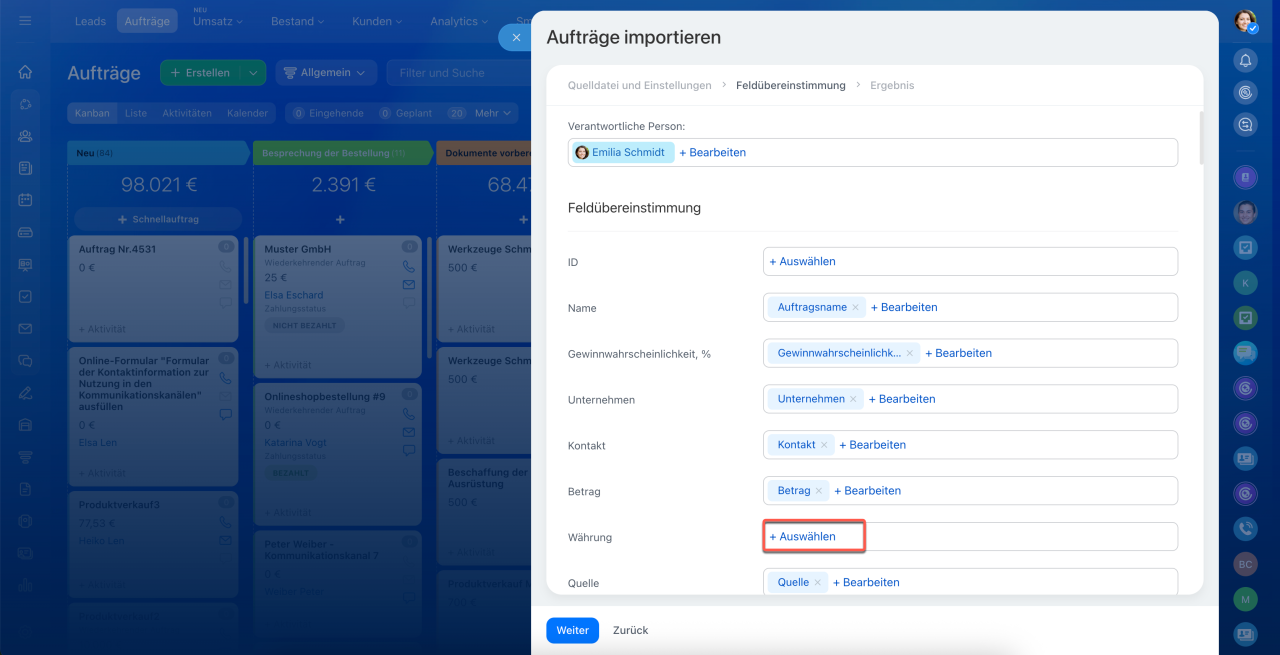Click the dialog's vertical scrollbar
Viewport: 1280px width, 655px height.
[1198, 138]
